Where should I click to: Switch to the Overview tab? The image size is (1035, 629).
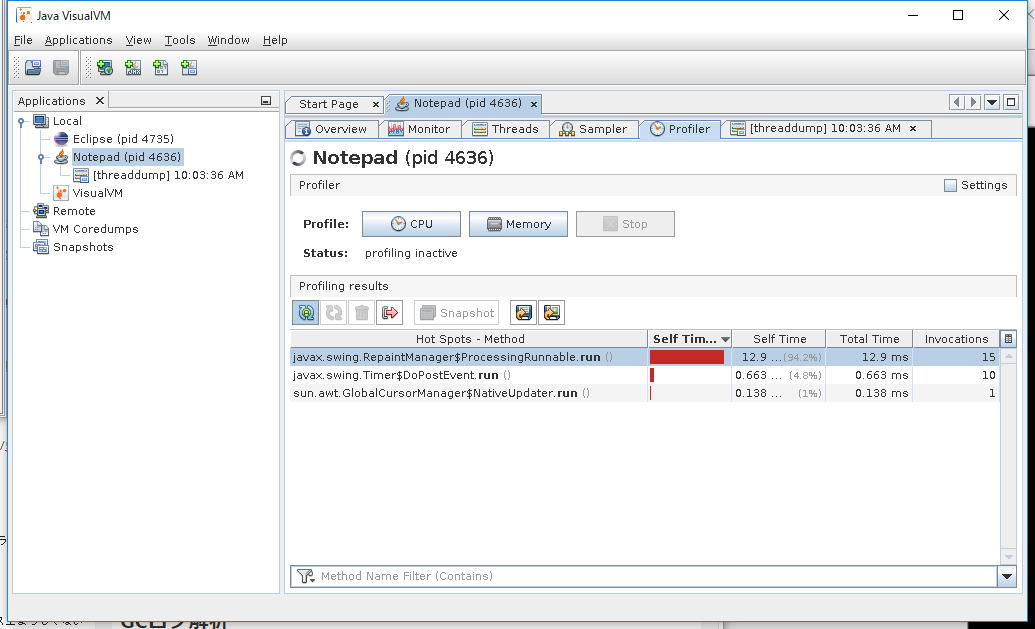[332, 129]
